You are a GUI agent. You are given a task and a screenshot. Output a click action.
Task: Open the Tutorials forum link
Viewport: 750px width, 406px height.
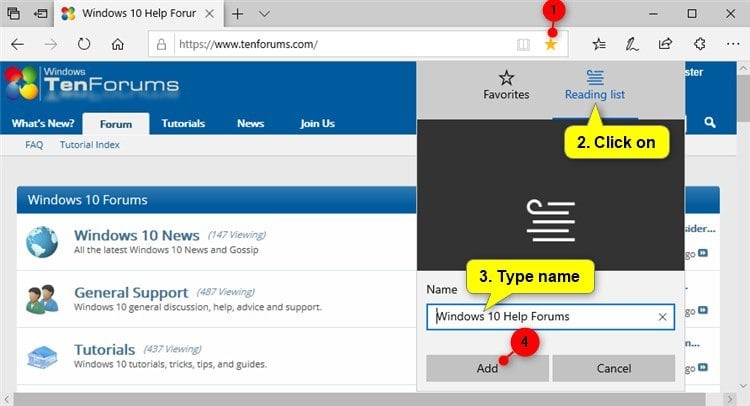(x=105, y=350)
